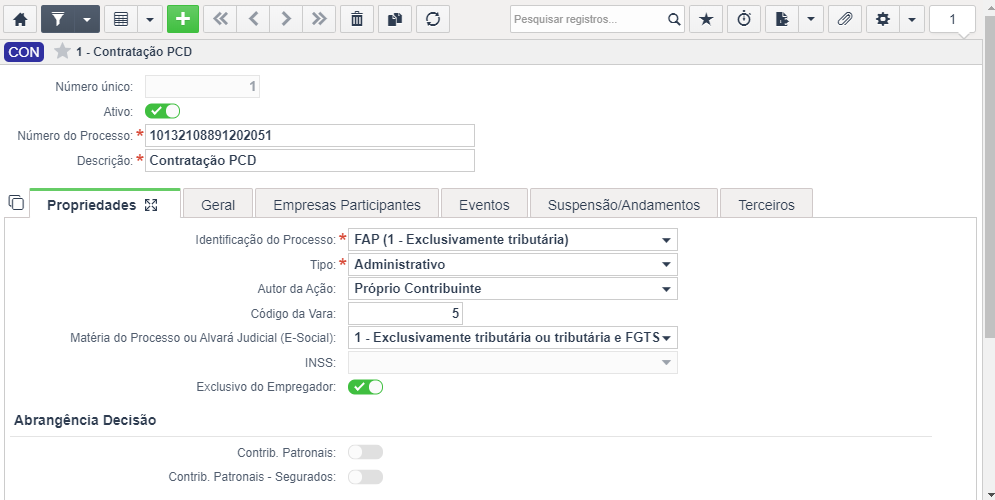
Task: Click the Código da Vara field
Action: click(x=405, y=313)
